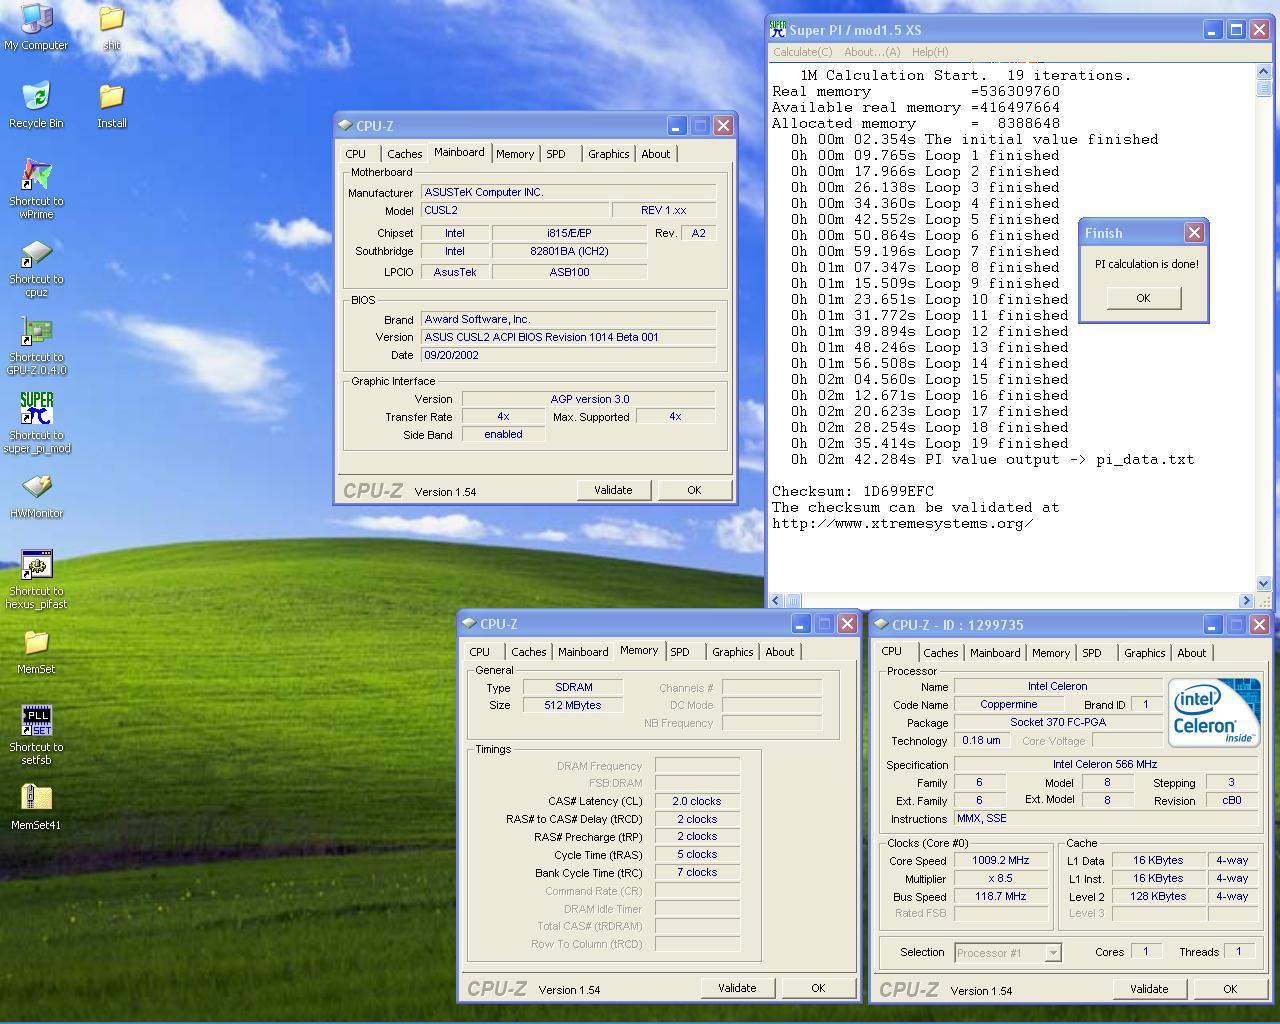Screen dimensions: 1280x1024
Task: Click the Loop 19 finished line
Action: click(x=930, y=443)
